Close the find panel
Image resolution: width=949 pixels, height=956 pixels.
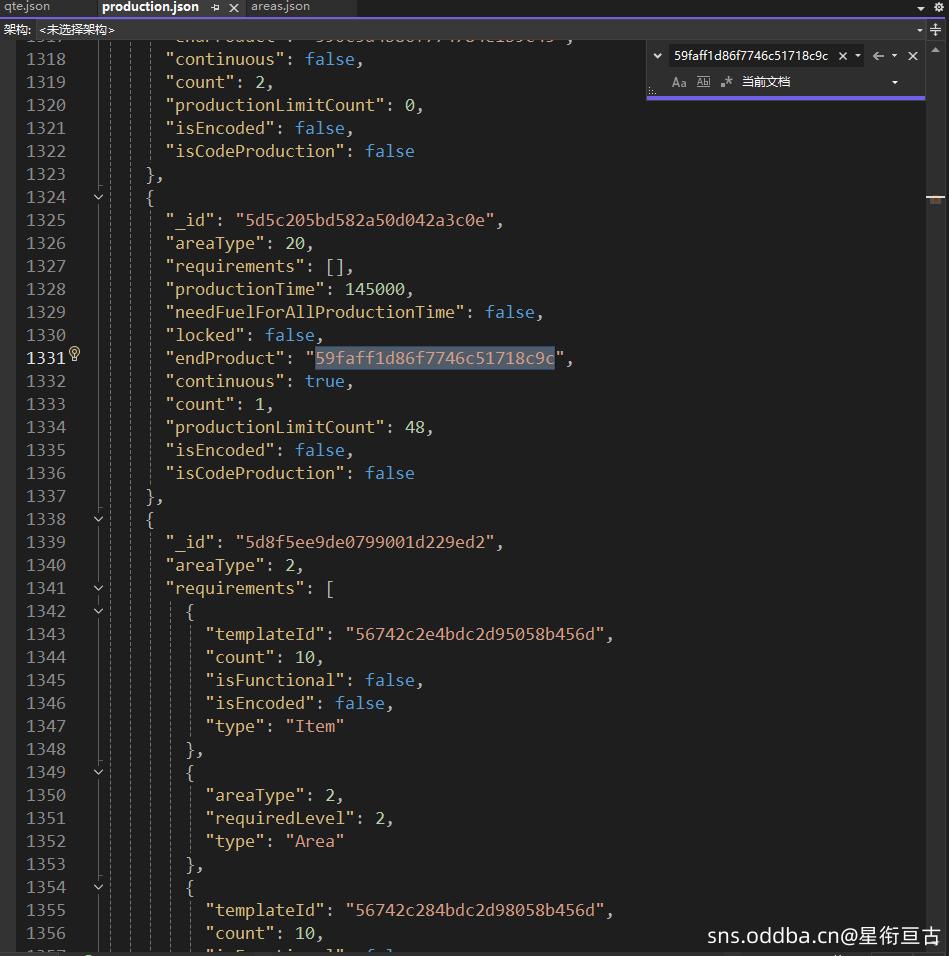pos(913,56)
